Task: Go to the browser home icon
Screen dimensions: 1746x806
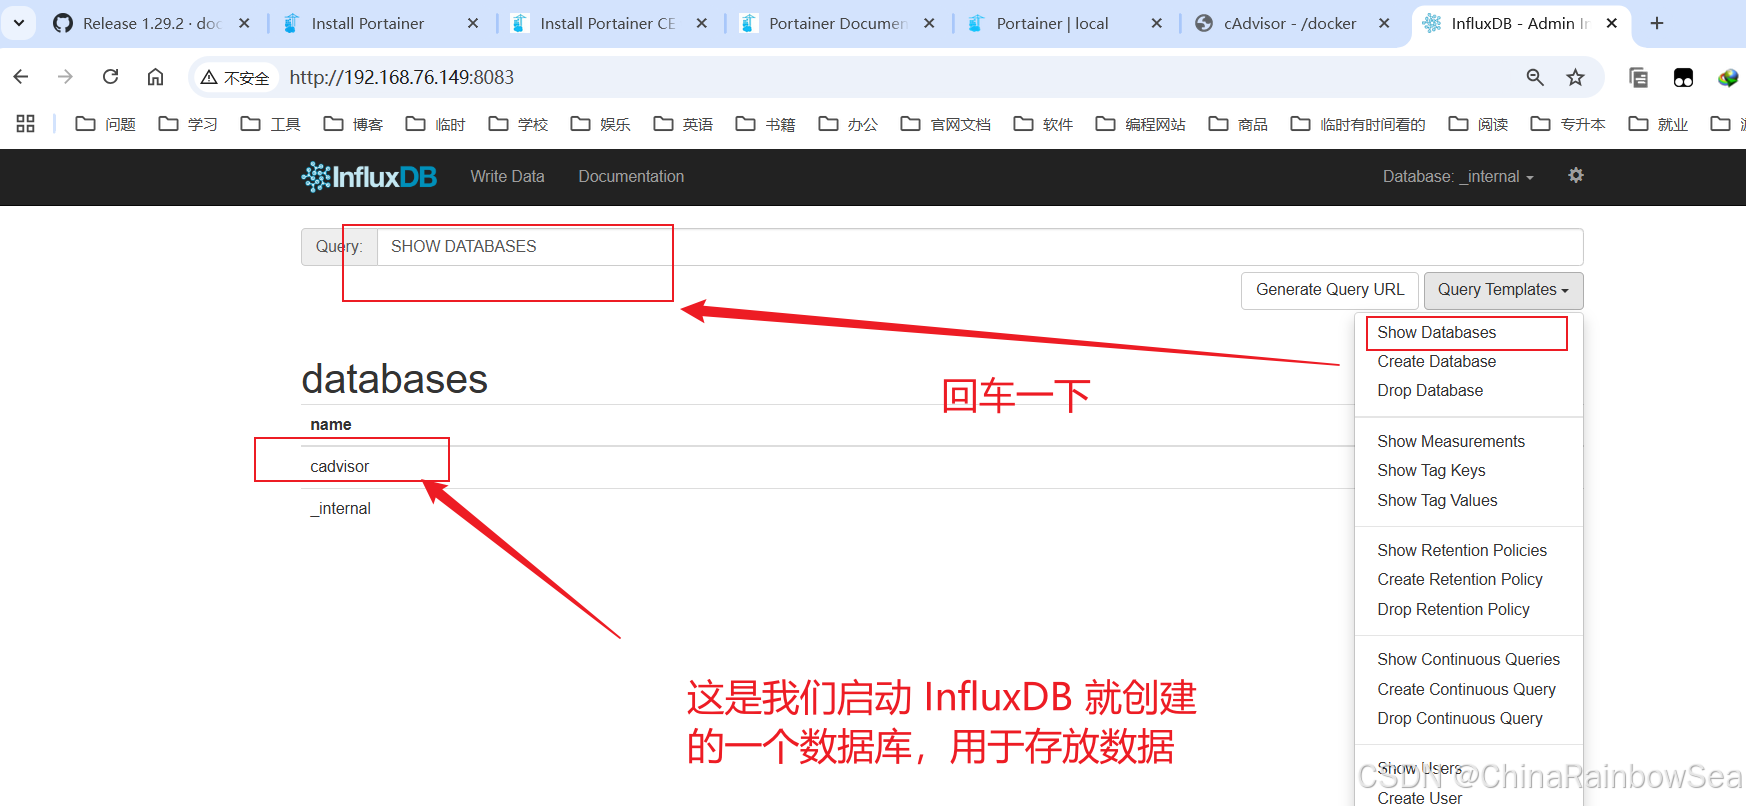Action: click(x=155, y=77)
